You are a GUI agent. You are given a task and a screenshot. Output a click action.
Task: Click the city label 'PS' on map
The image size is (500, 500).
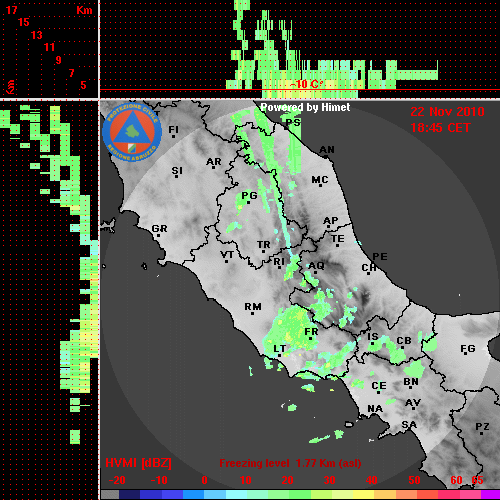point(293,122)
